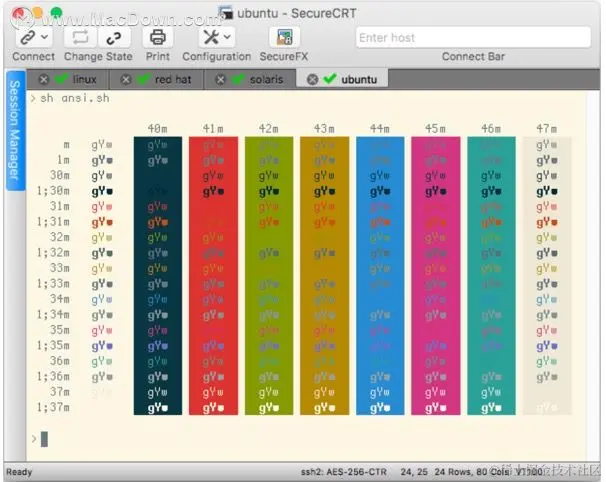This screenshot has width=606, height=482.
Task: Click the 47m column header
Action: click(x=546, y=129)
